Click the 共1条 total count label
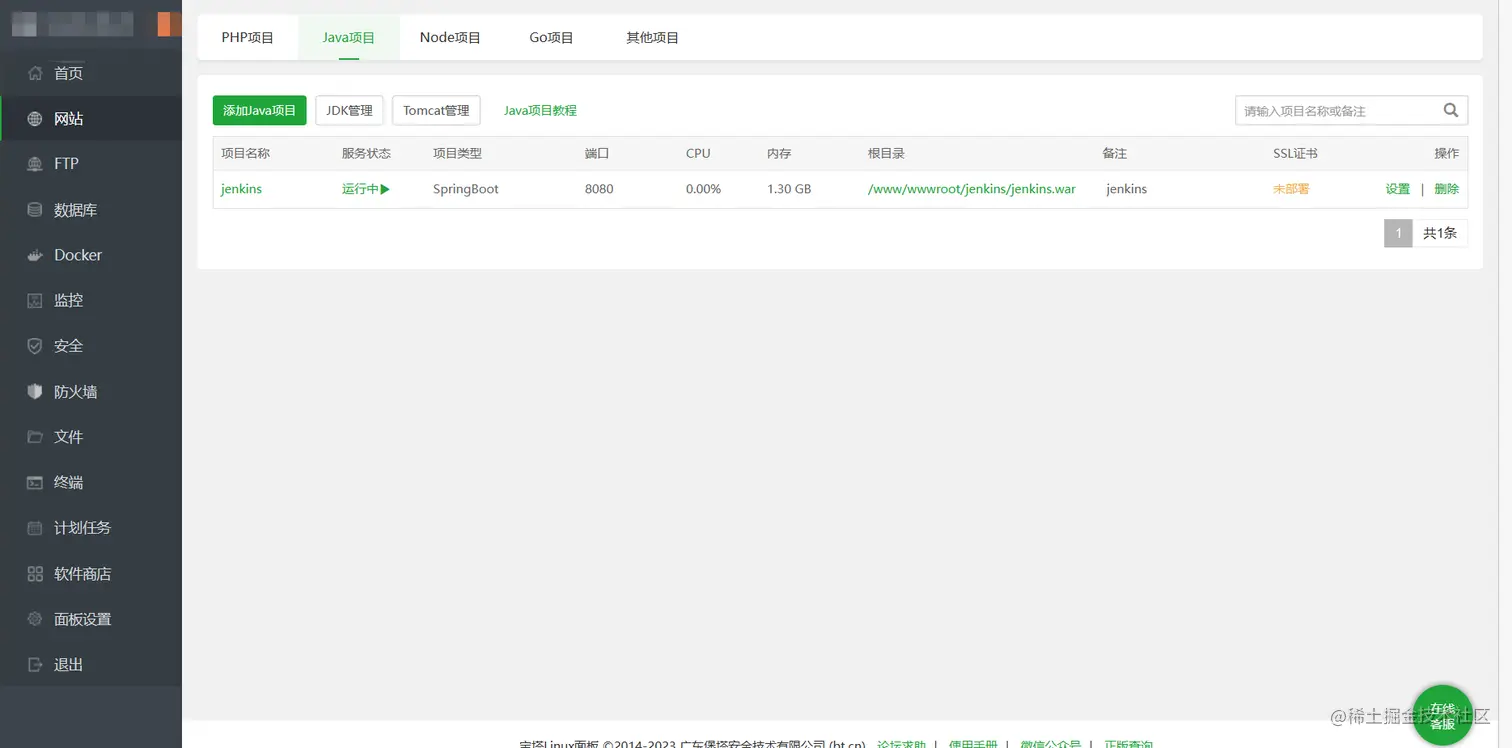1512x748 pixels. (x=1440, y=233)
